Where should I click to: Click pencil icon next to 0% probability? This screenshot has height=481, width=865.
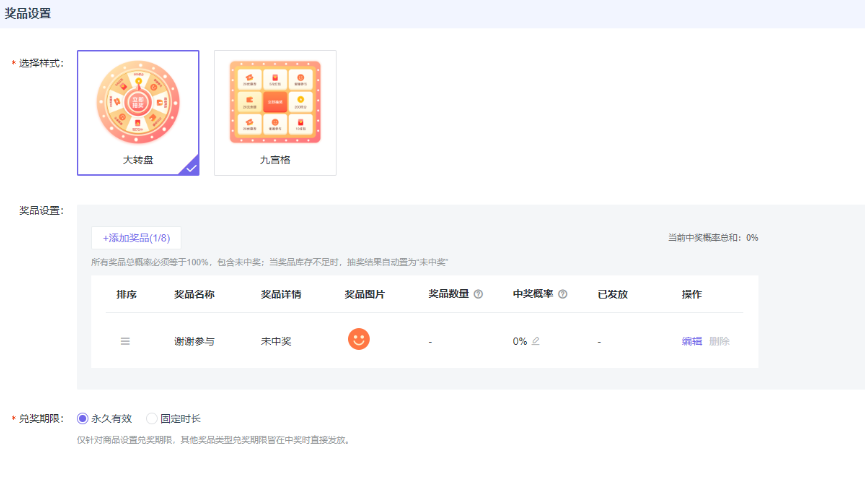click(x=536, y=341)
